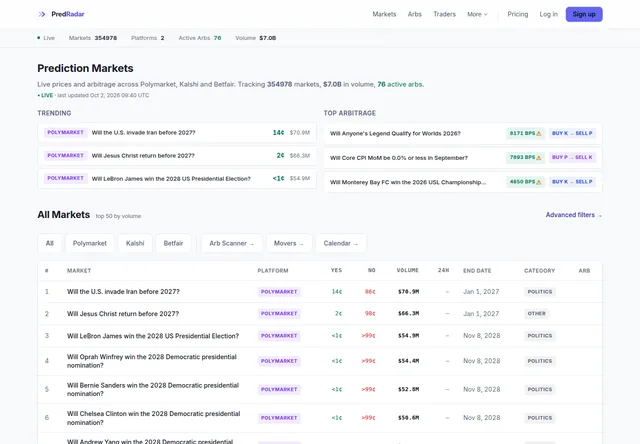Click the Sign up button
This screenshot has height=444, width=640.
pos(584,14)
